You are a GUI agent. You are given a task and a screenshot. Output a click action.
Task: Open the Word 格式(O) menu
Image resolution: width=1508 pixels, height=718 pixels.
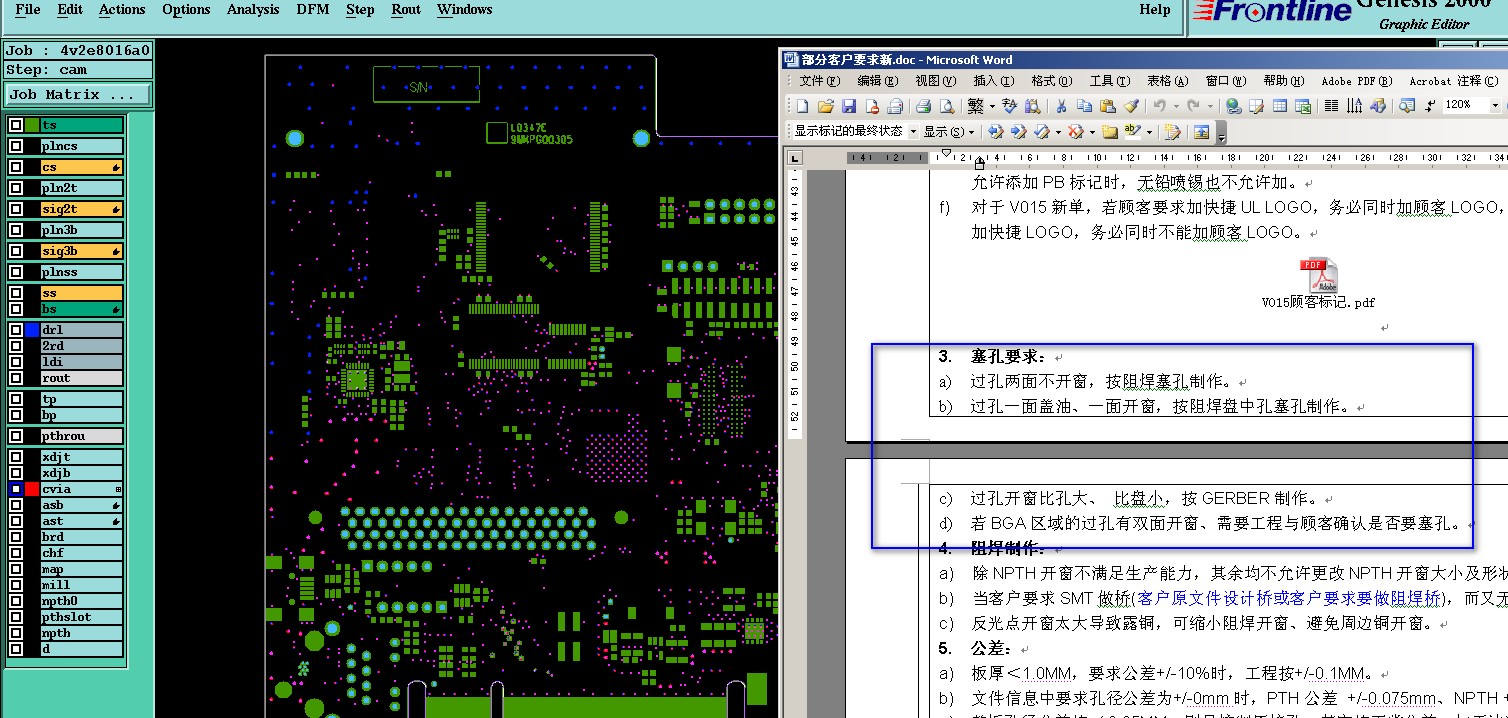point(1051,81)
